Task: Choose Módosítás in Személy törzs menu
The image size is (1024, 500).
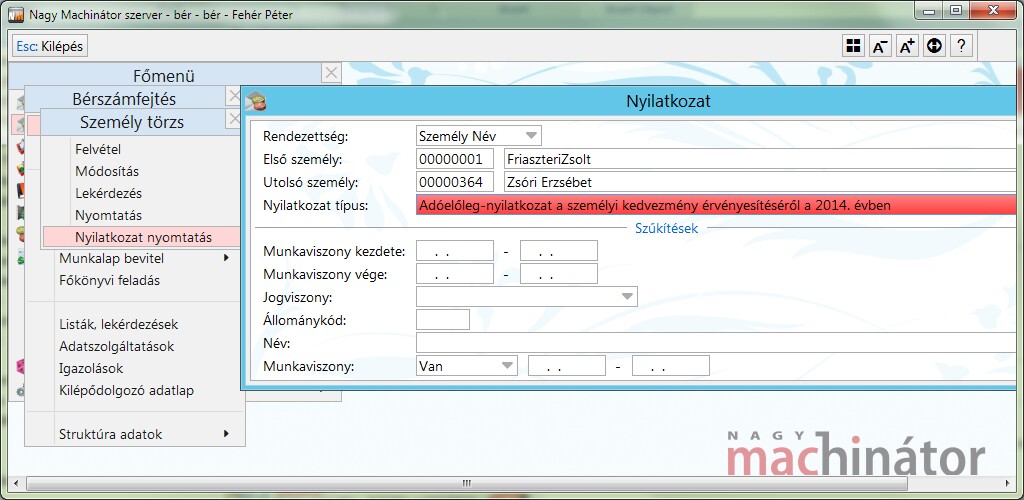Action: click(107, 171)
